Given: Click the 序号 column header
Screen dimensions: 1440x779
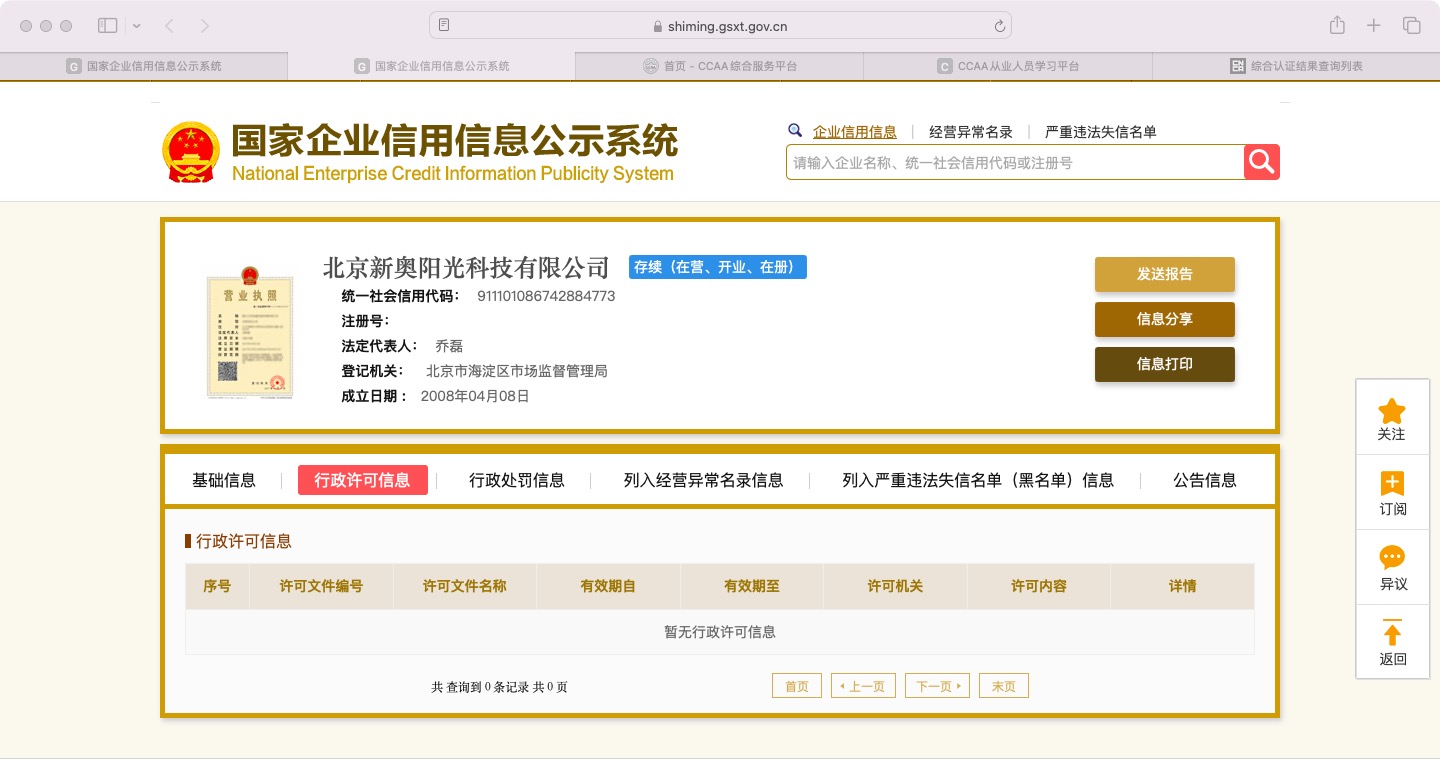Looking at the screenshot, I should click(217, 586).
